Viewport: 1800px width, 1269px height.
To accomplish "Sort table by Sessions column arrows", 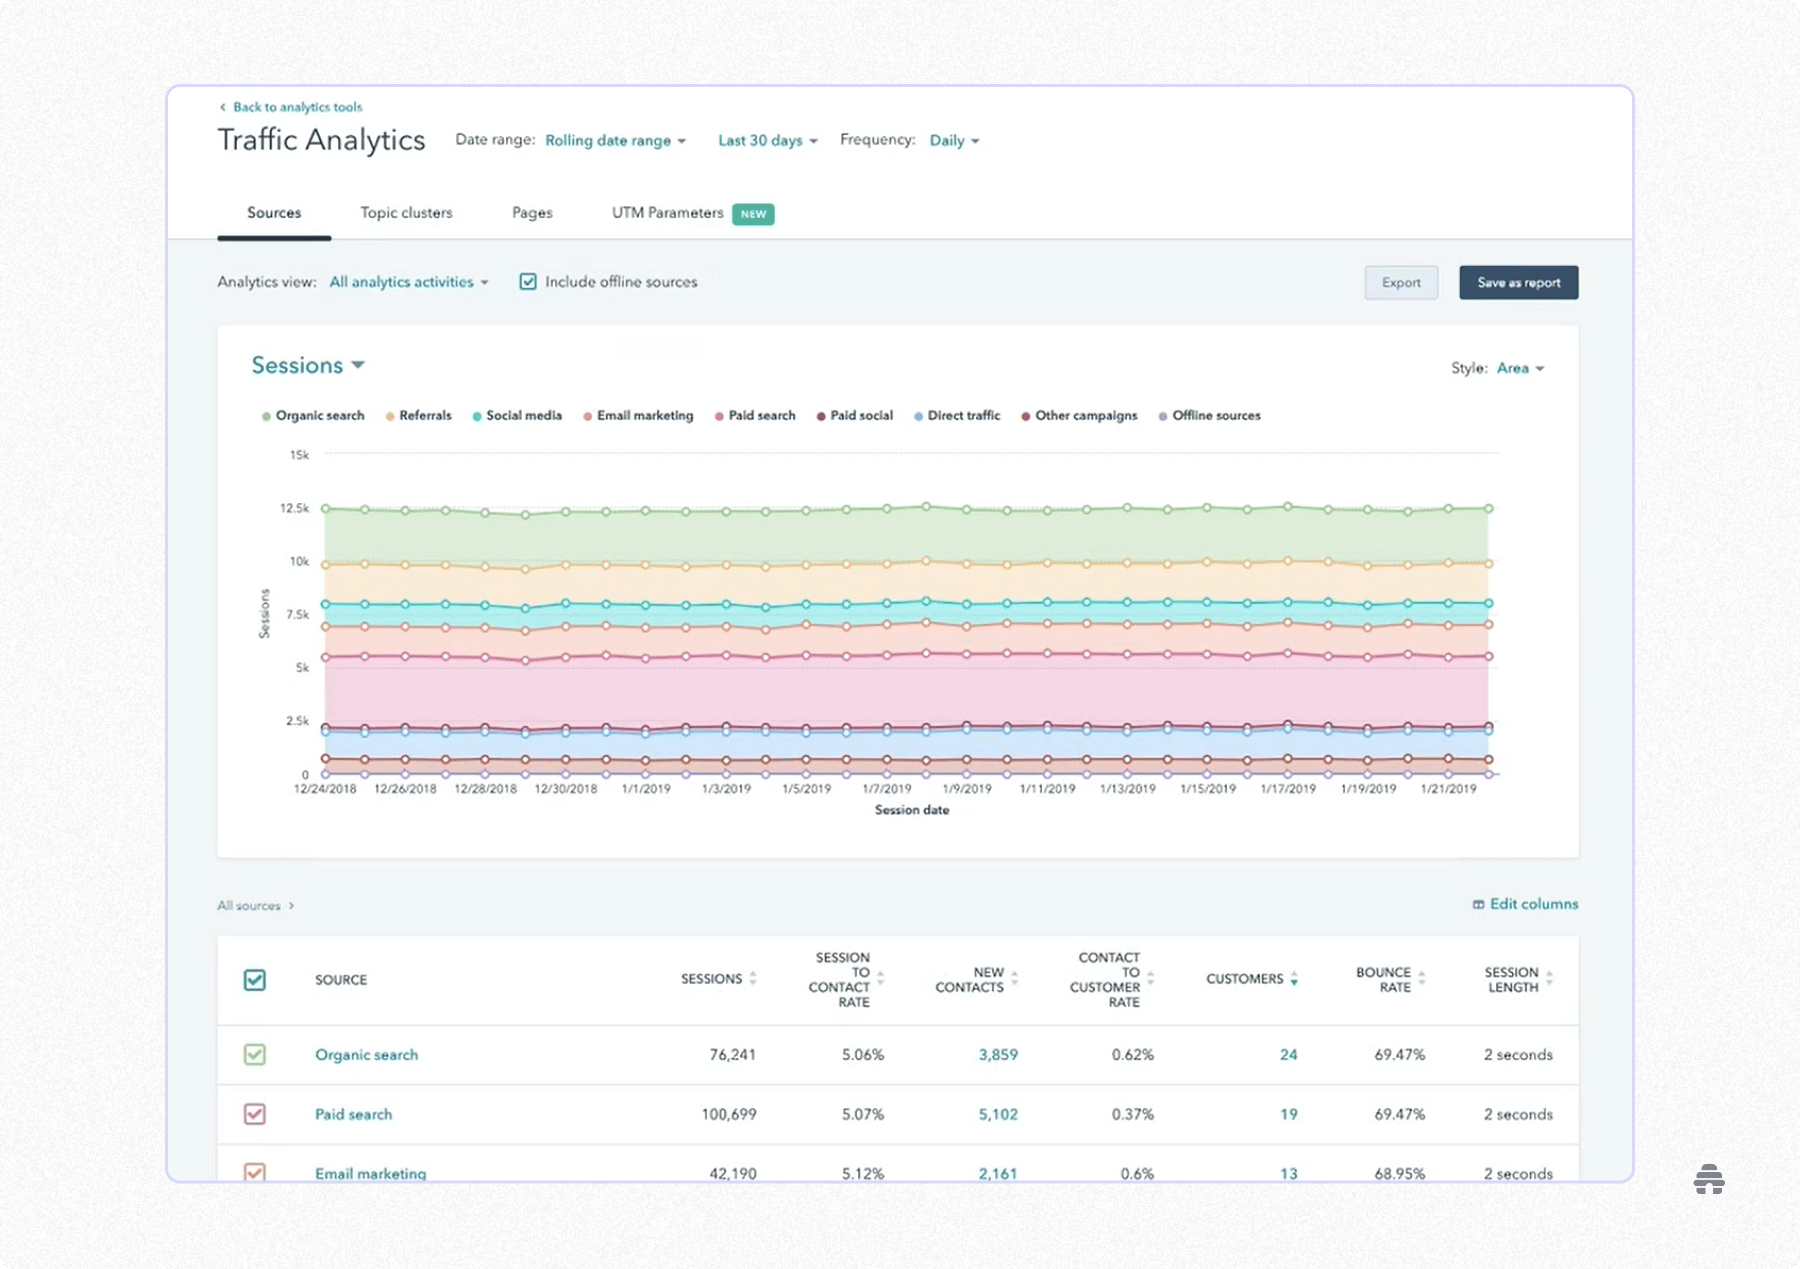I will click(753, 979).
